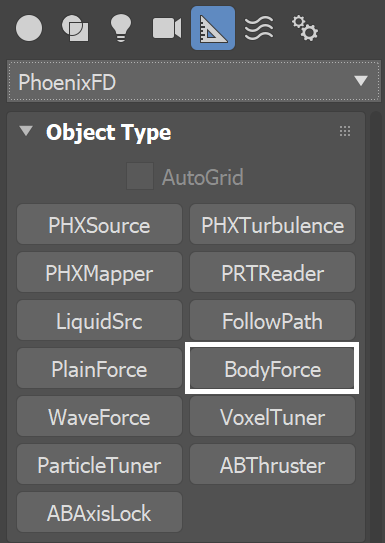The width and height of the screenshot is (385, 543).
Task: Select the Geometry sphere category icon
Action: click(x=29, y=28)
